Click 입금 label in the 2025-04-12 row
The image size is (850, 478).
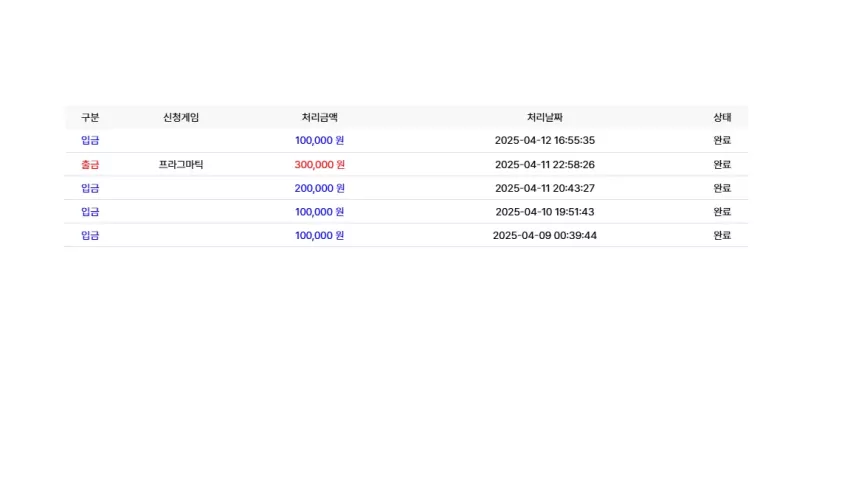[x=90, y=140]
